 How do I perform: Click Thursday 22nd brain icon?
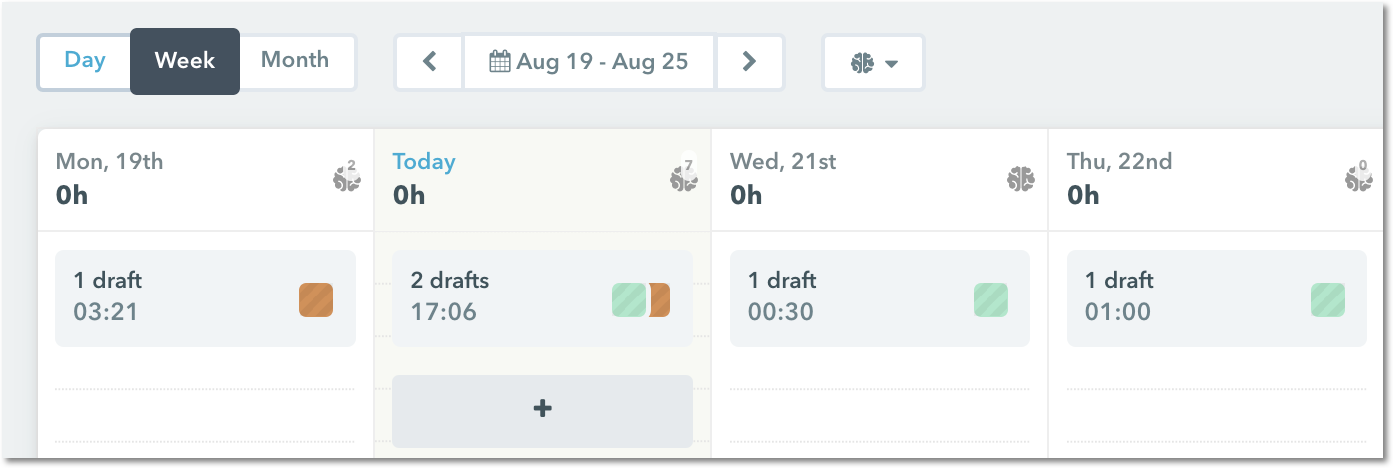[1358, 177]
